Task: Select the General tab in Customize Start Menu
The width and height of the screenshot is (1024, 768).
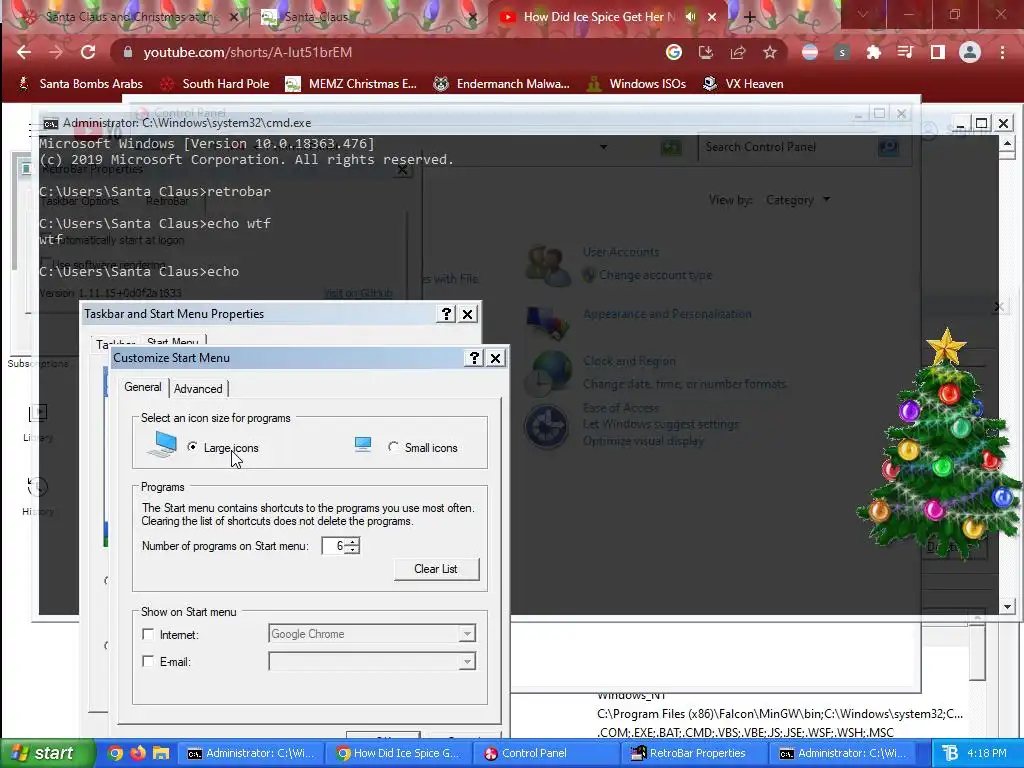Action: (142, 387)
